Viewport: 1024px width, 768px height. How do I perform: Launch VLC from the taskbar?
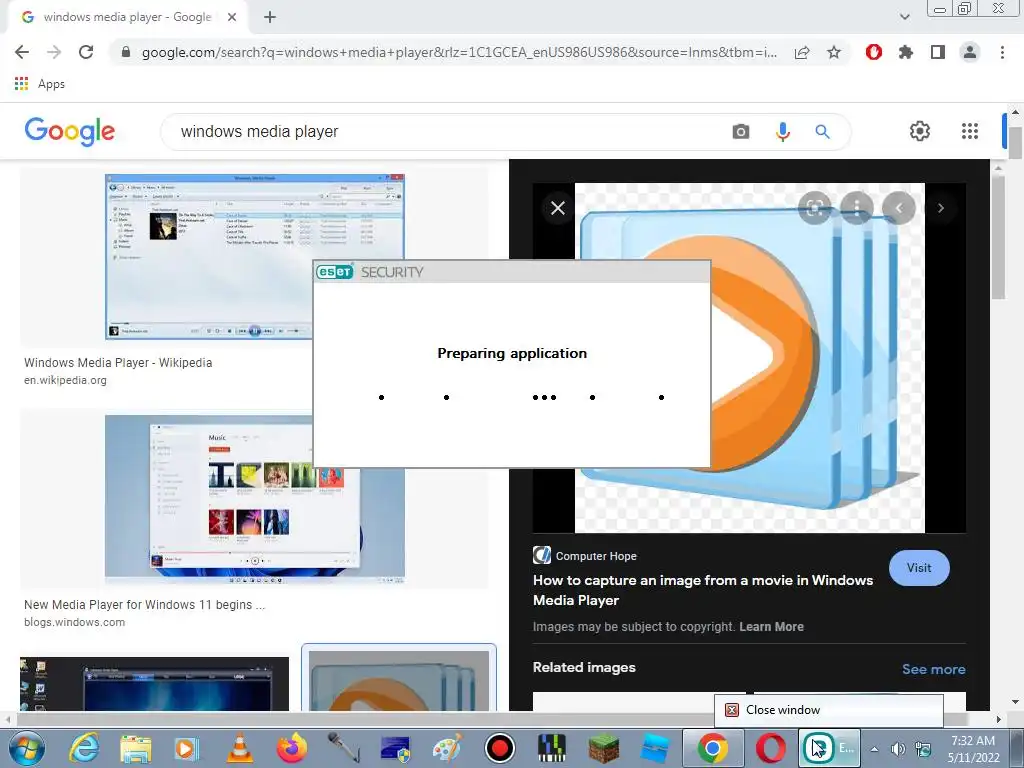click(x=240, y=748)
